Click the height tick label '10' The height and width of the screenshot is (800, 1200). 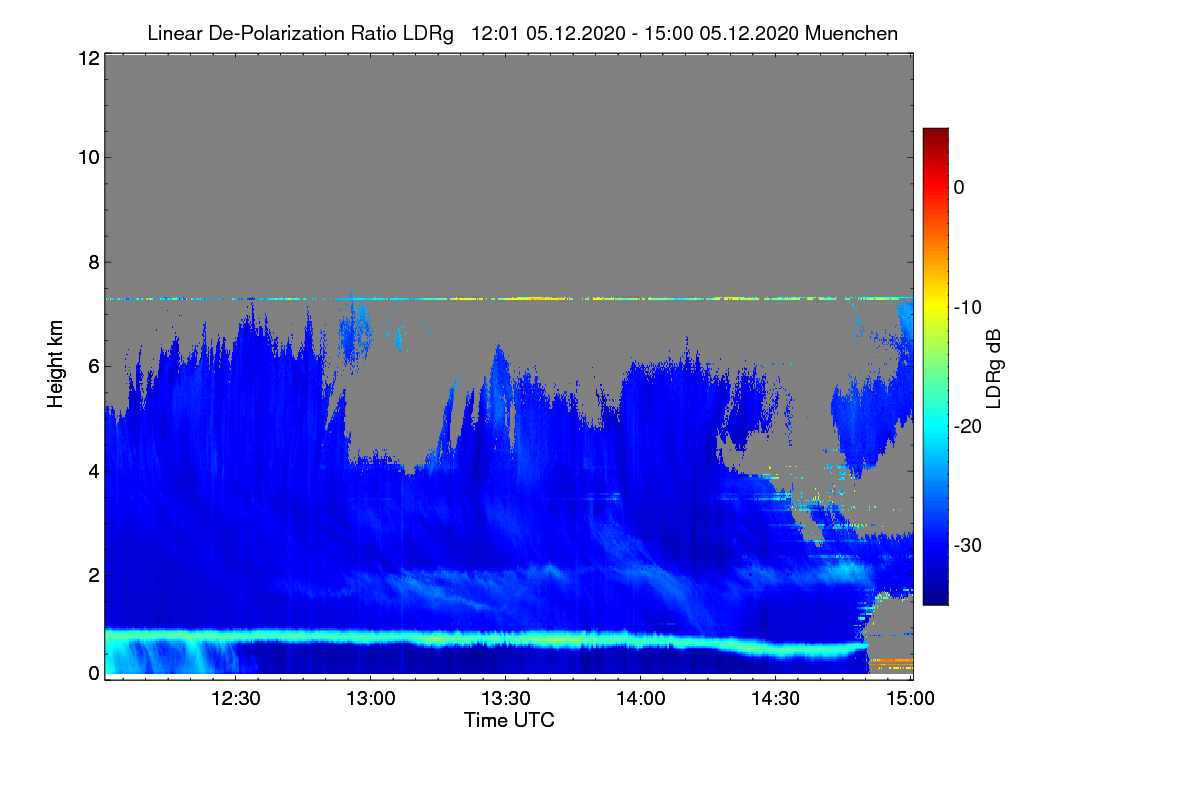88,157
